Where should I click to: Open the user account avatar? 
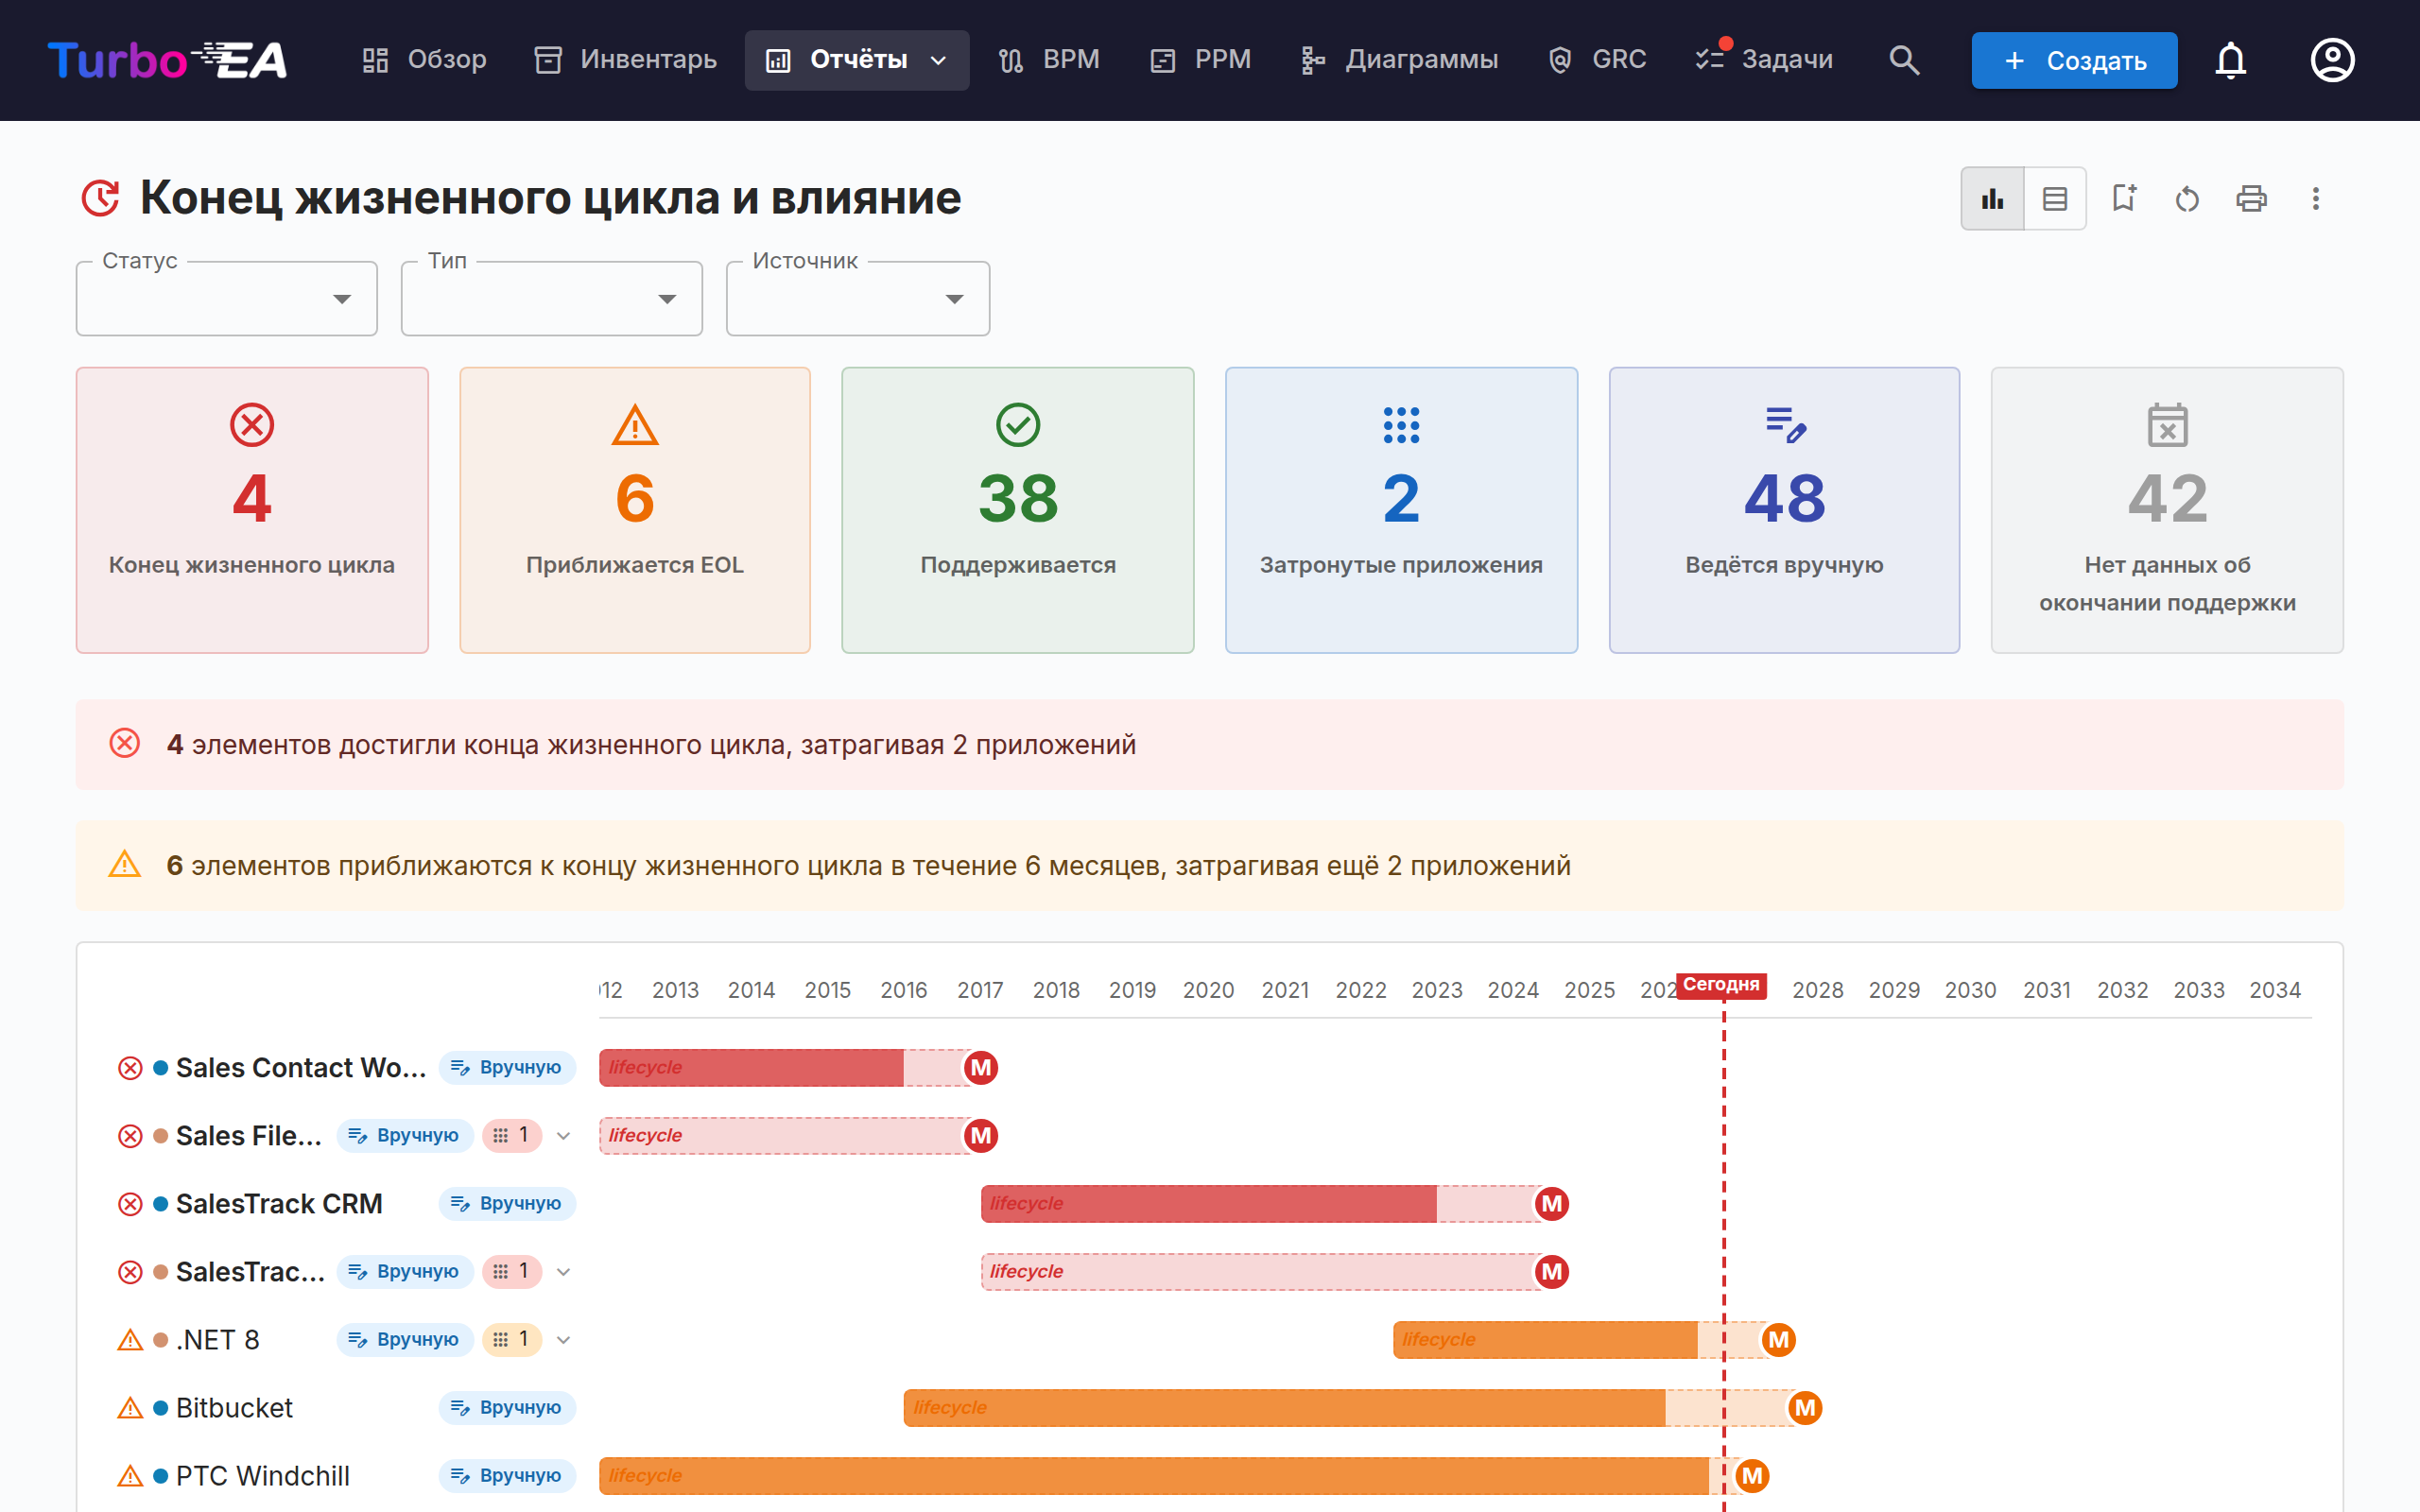pyautogui.click(x=2332, y=60)
